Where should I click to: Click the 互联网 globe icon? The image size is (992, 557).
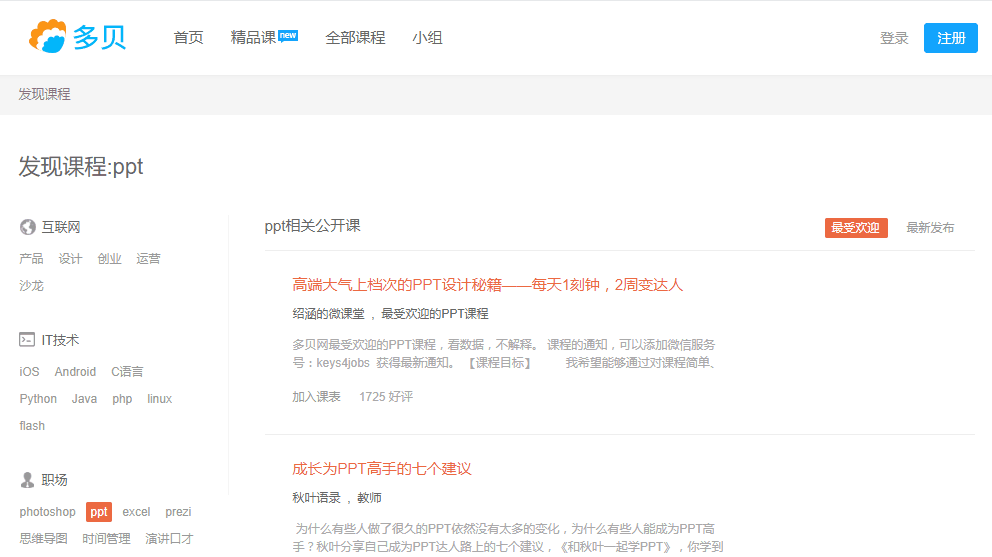click(x=27, y=227)
